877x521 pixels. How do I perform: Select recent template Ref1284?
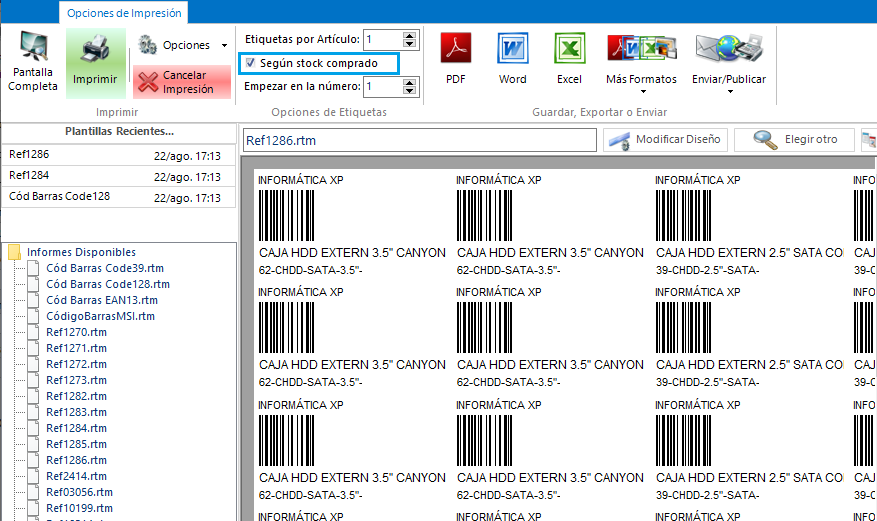click(x=119, y=176)
